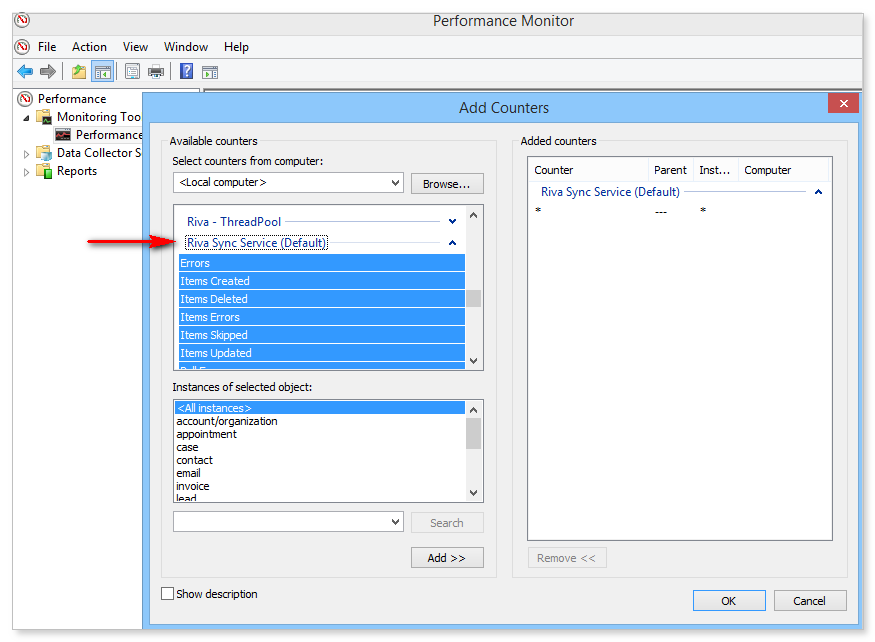Click the instances list scrollbar thumb
This screenshot has height=642, width=875.
pyautogui.click(x=473, y=433)
